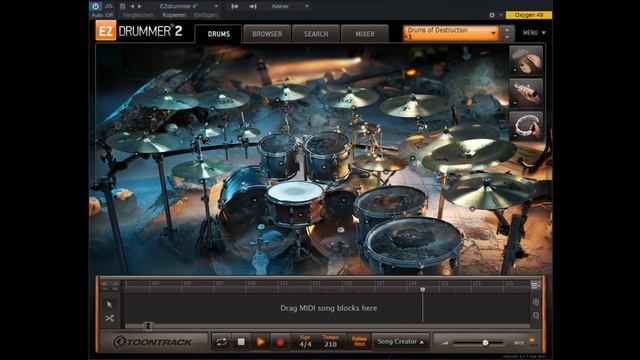Select the shaker percussion thumbnail
This screenshot has height=360, width=640.
point(526,93)
